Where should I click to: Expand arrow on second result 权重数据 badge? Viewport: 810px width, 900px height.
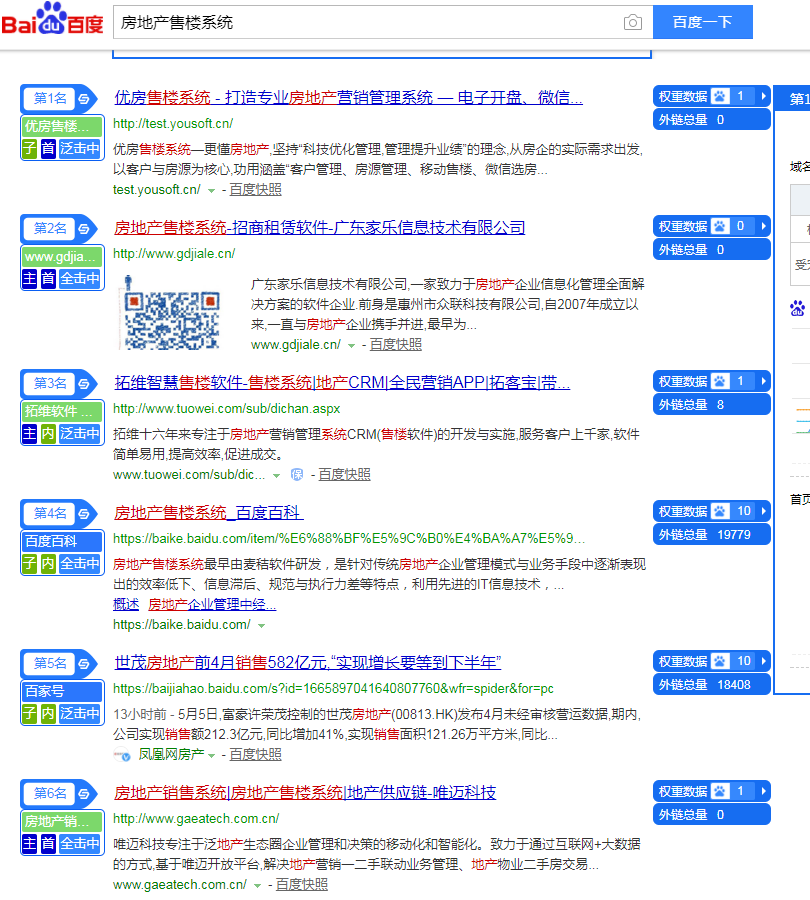(x=763, y=226)
